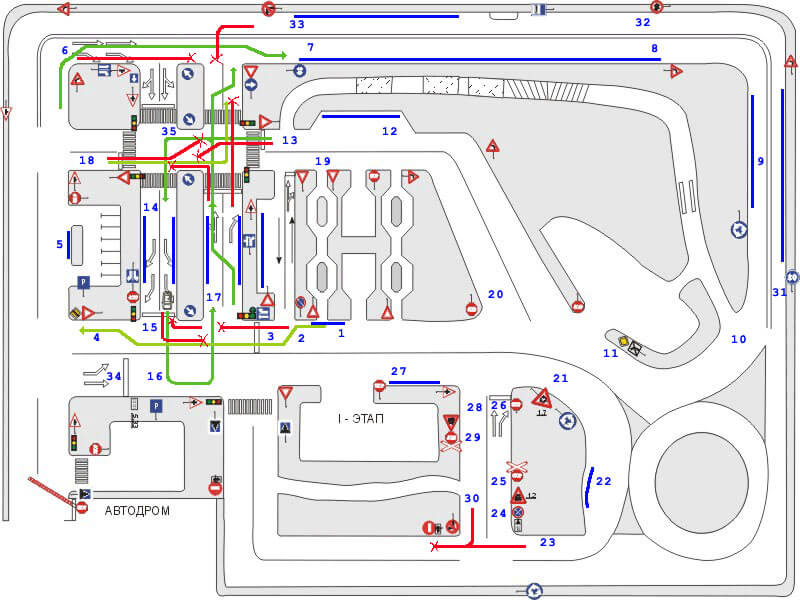Click the no-stopping sign beside number 24
The image size is (800, 600).
(x=518, y=512)
